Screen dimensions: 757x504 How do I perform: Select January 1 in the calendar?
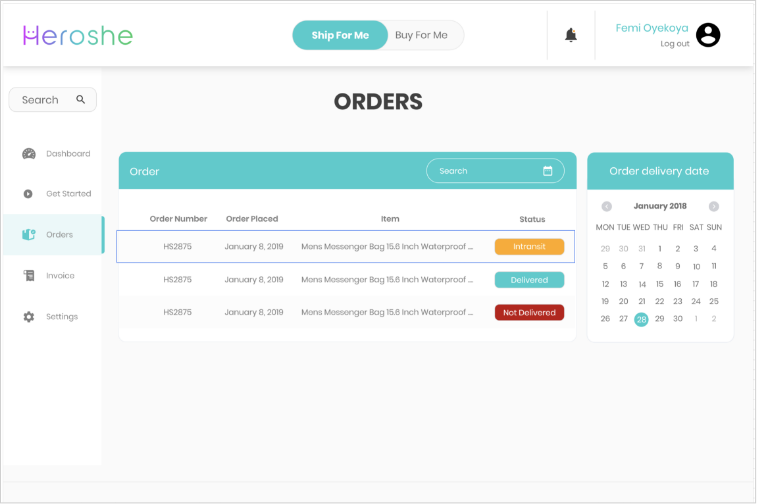coord(659,249)
